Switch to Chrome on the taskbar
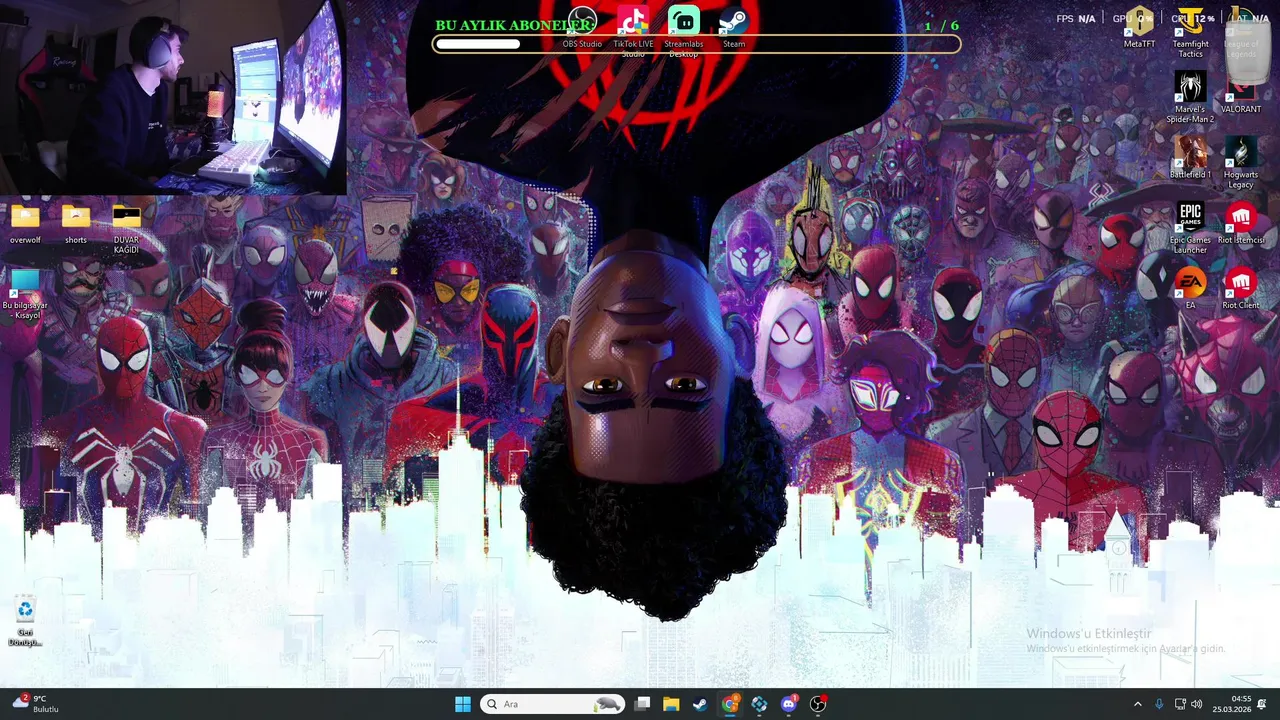Screen dimensions: 1280x720 (x=730, y=704)
